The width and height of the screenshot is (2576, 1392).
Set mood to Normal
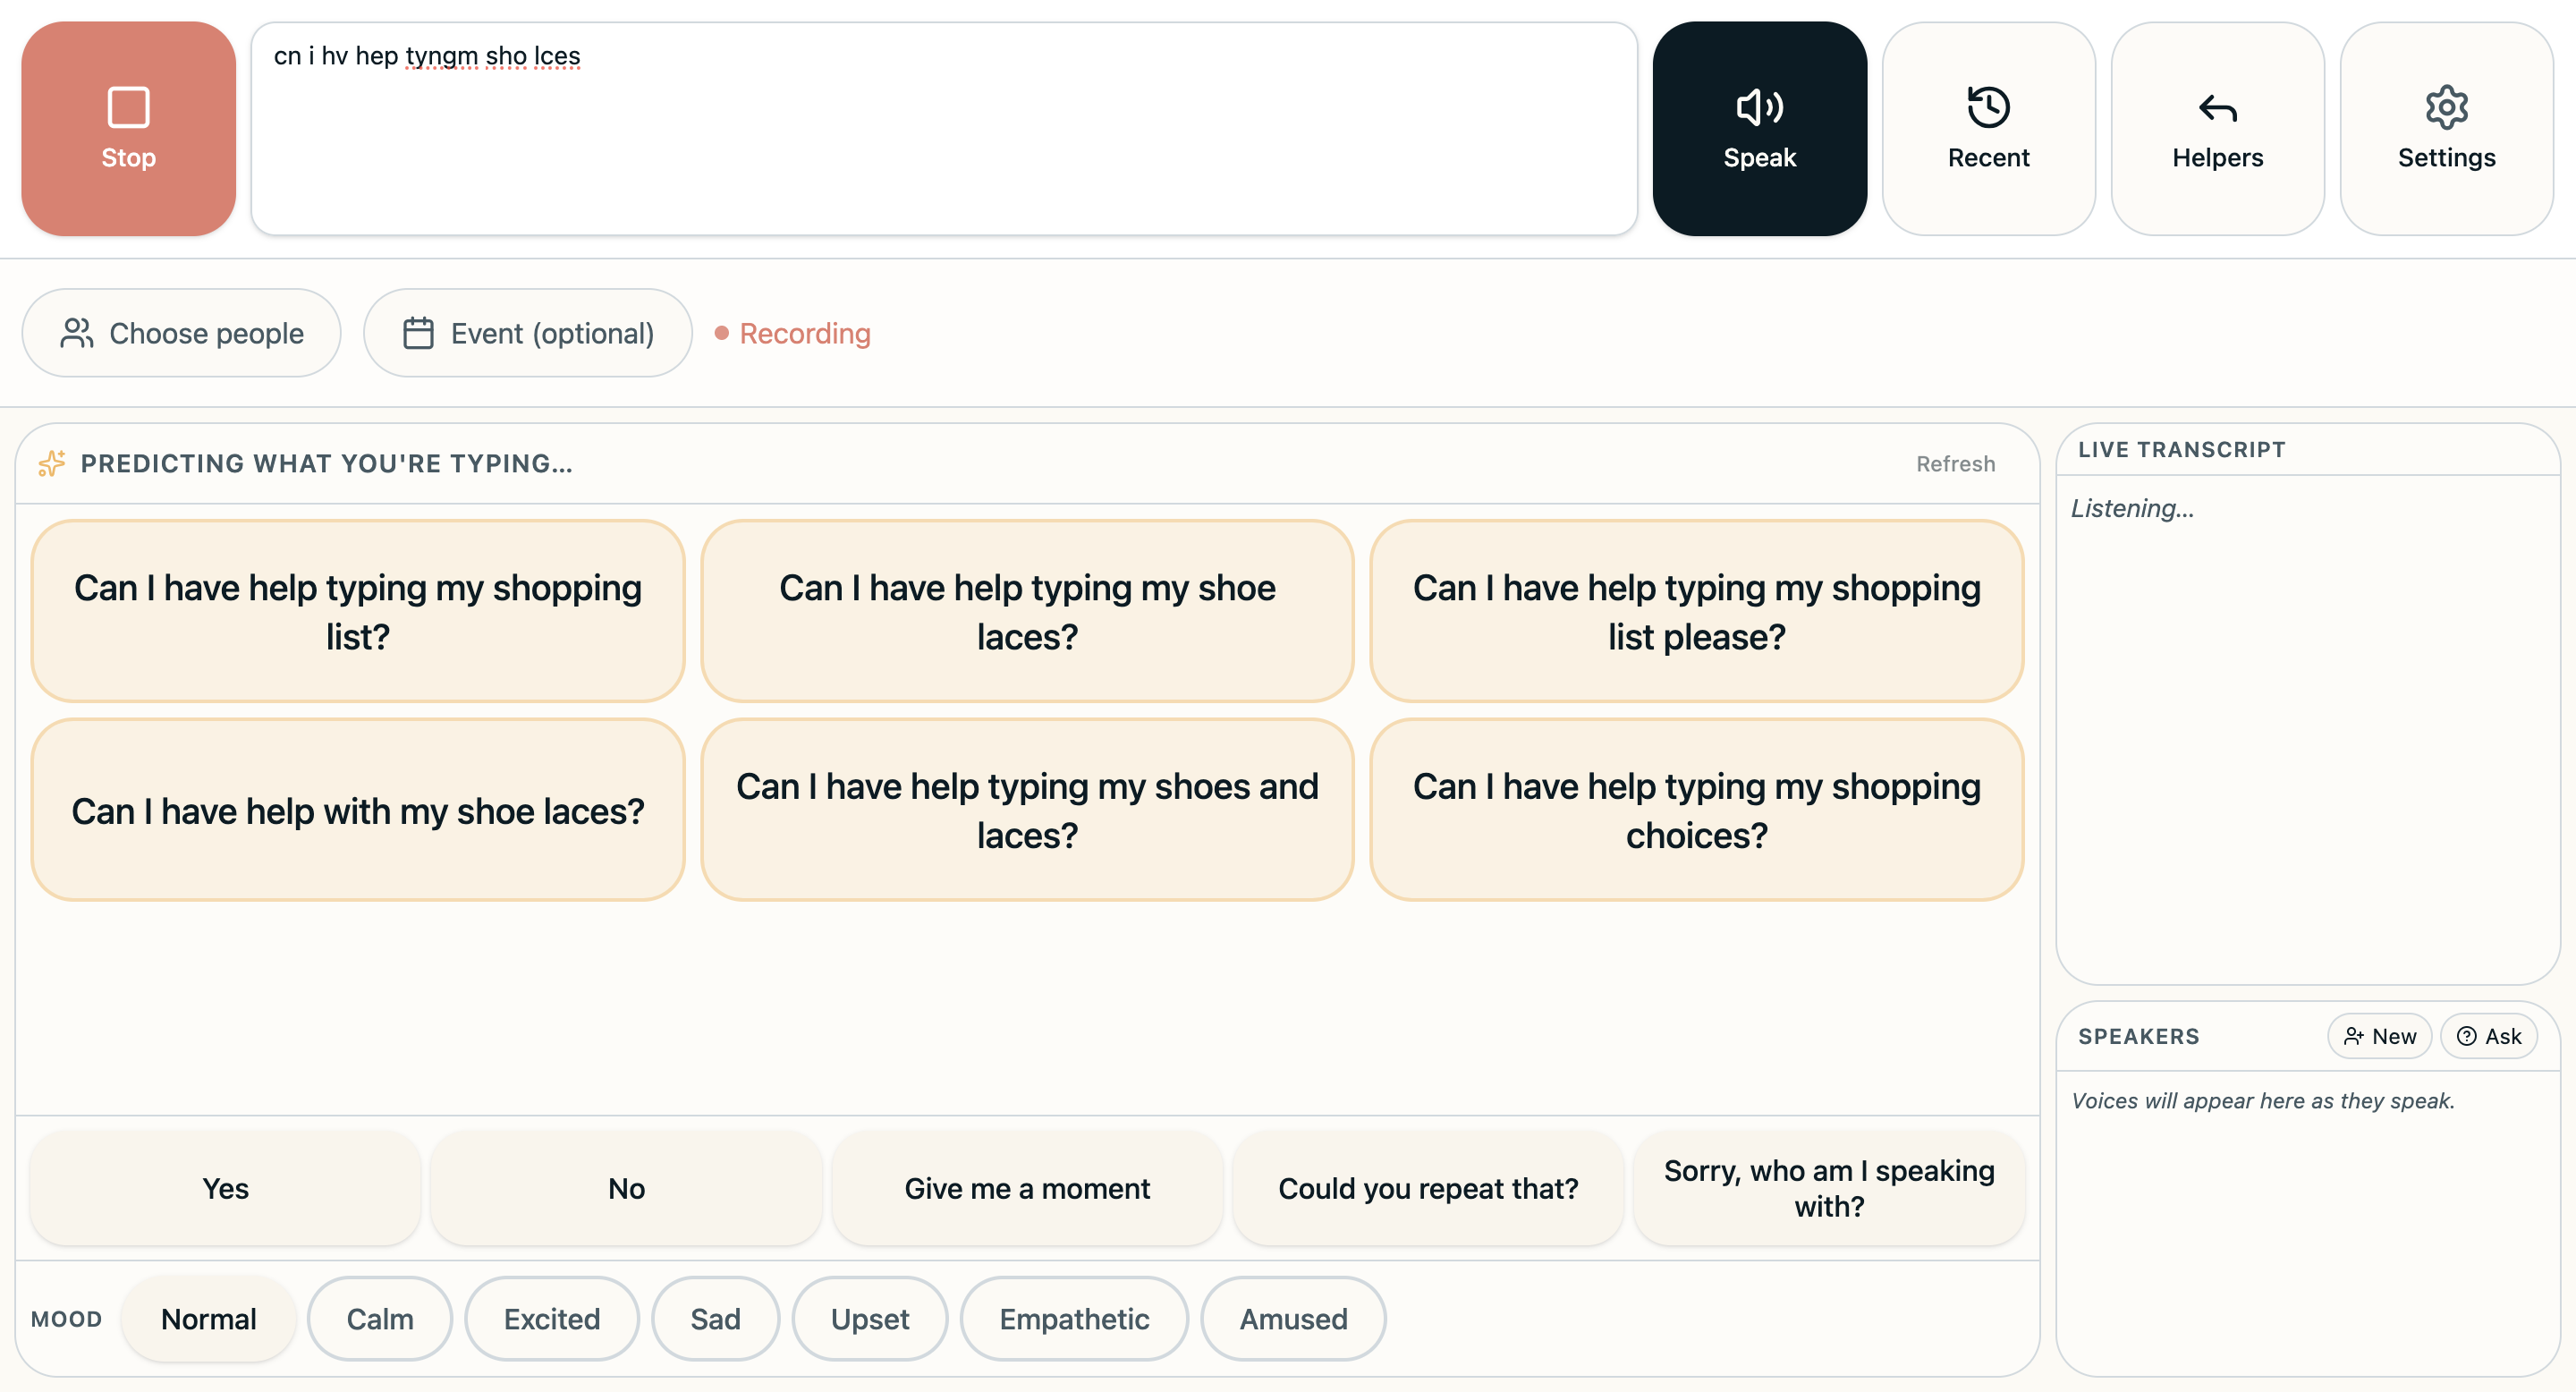click(x=208, y=1319)
